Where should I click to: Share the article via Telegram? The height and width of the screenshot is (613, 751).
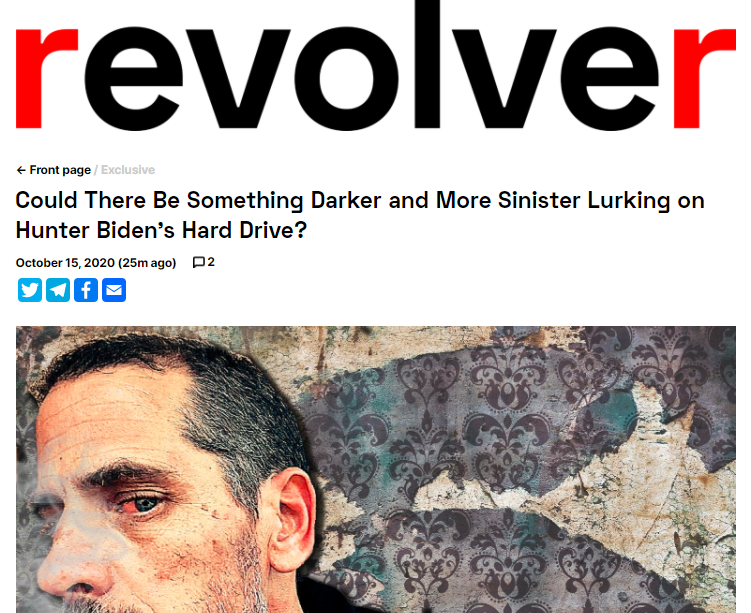(x=58, y=290)
